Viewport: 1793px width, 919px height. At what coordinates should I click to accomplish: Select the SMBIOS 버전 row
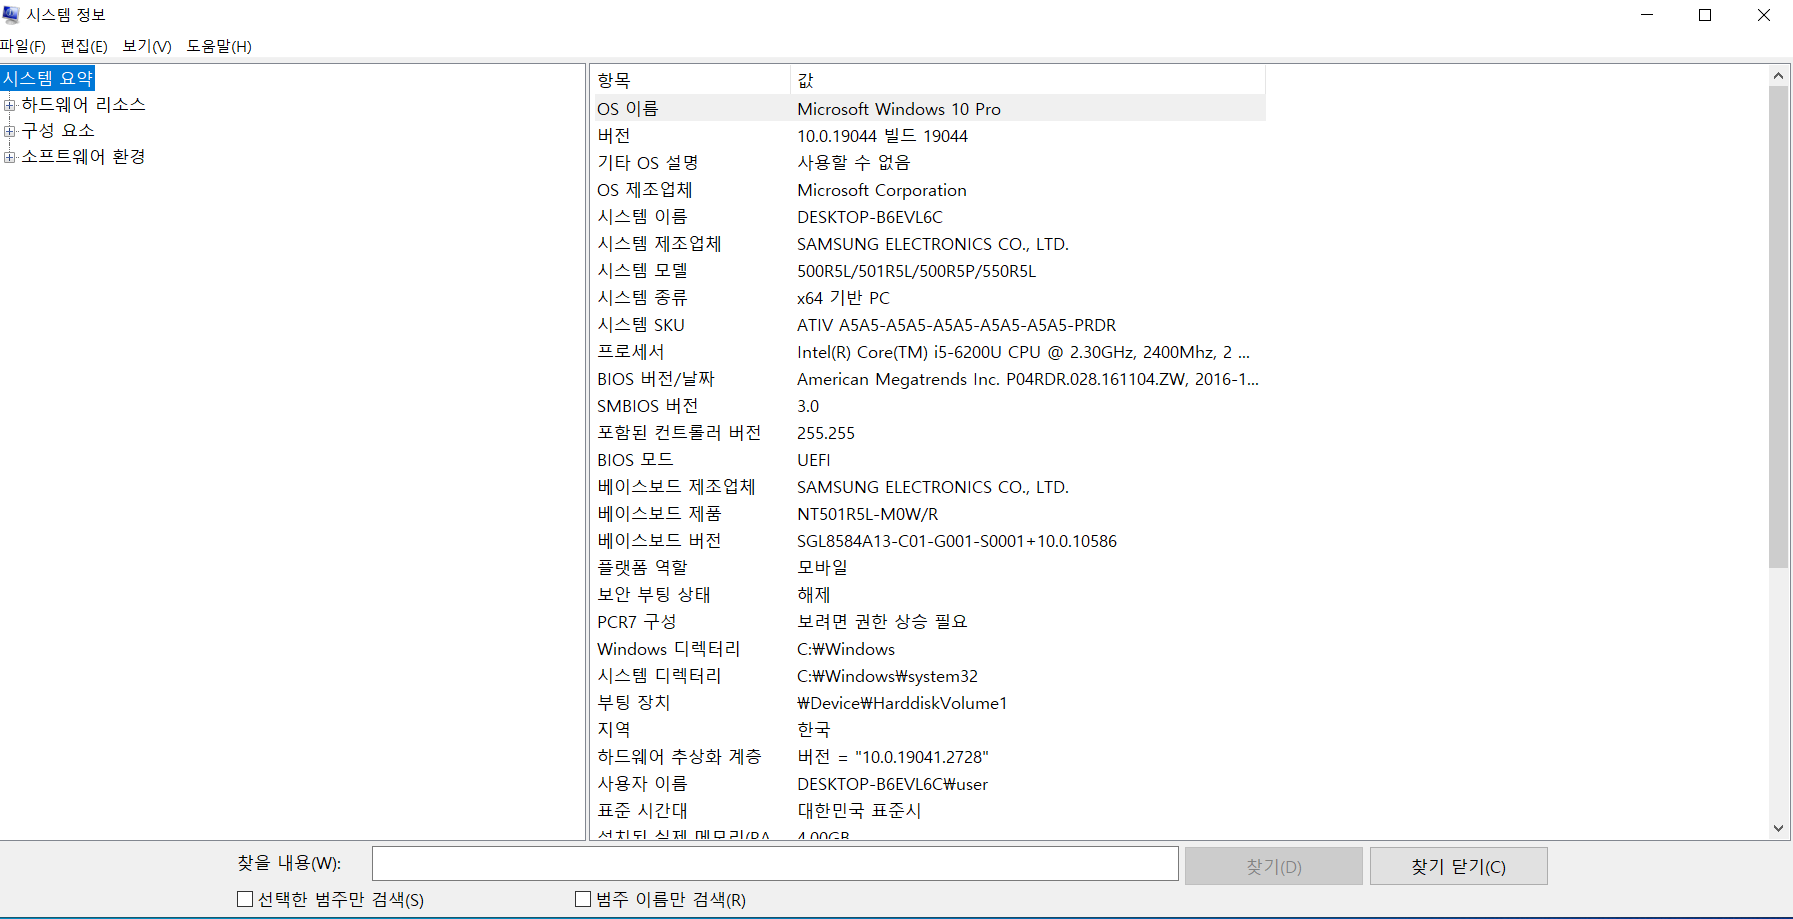928,405
